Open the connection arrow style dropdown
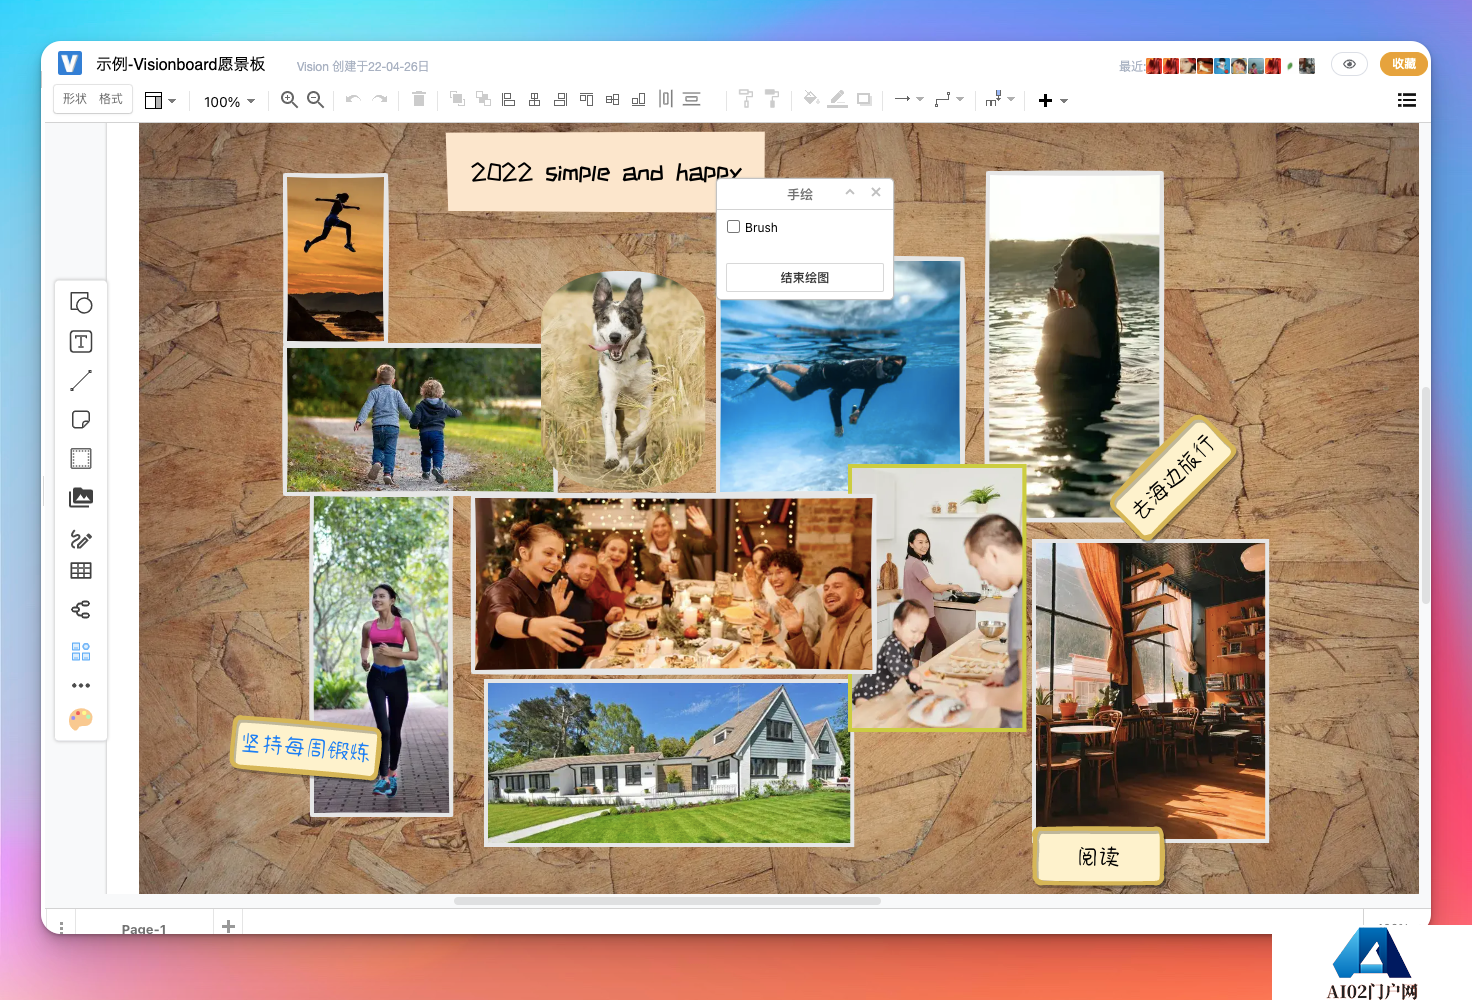Image resolution: width=1472 pixels, height=1000 pixels. coord(908,99)
